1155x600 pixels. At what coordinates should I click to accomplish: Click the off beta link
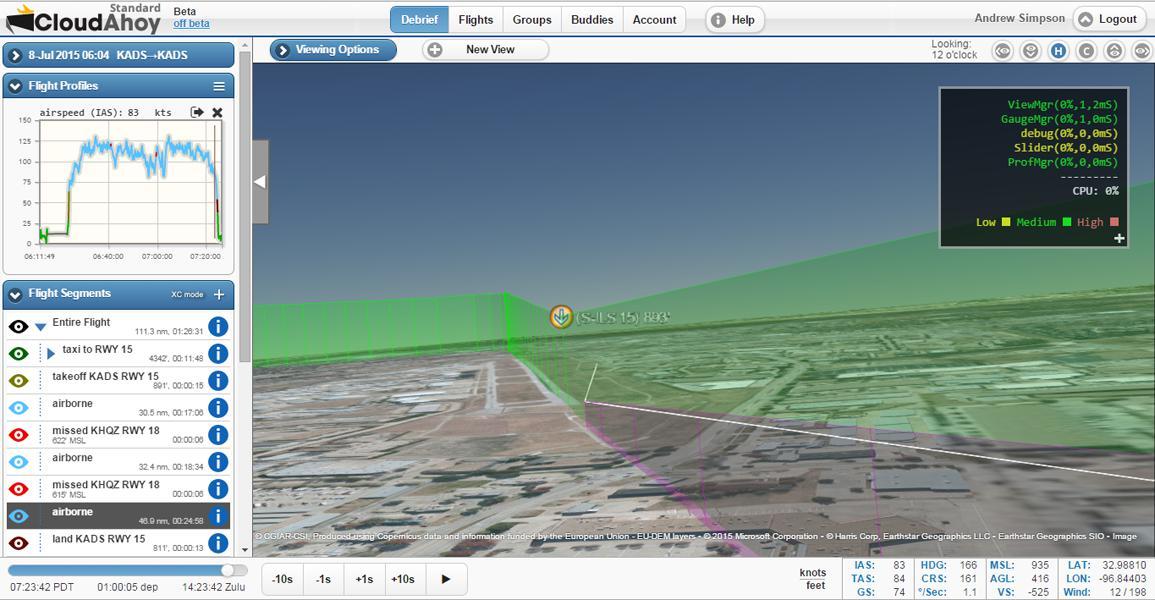pyautogui.click(x=192, y=24)
